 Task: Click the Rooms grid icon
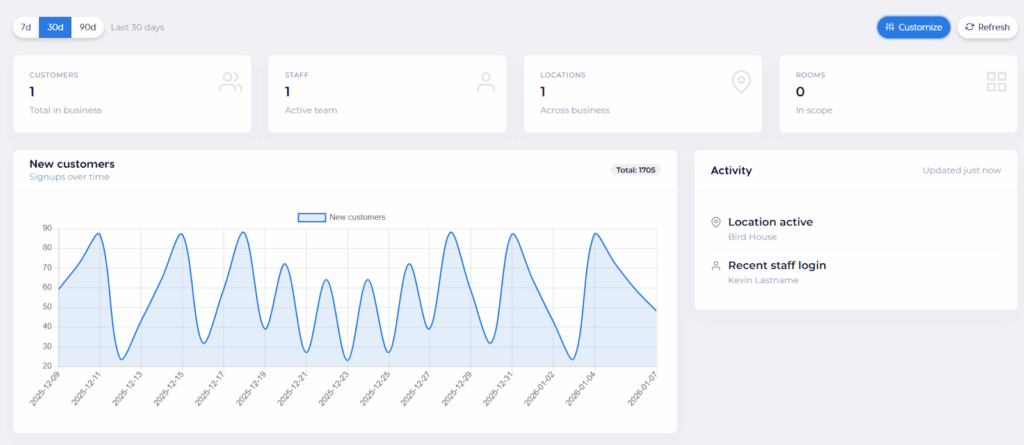[x=996, y=82]
